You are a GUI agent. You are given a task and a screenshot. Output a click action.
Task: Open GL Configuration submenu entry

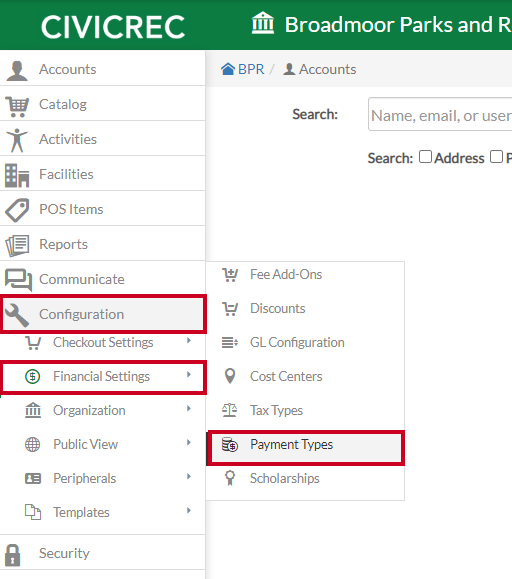[x=305, y=343]
